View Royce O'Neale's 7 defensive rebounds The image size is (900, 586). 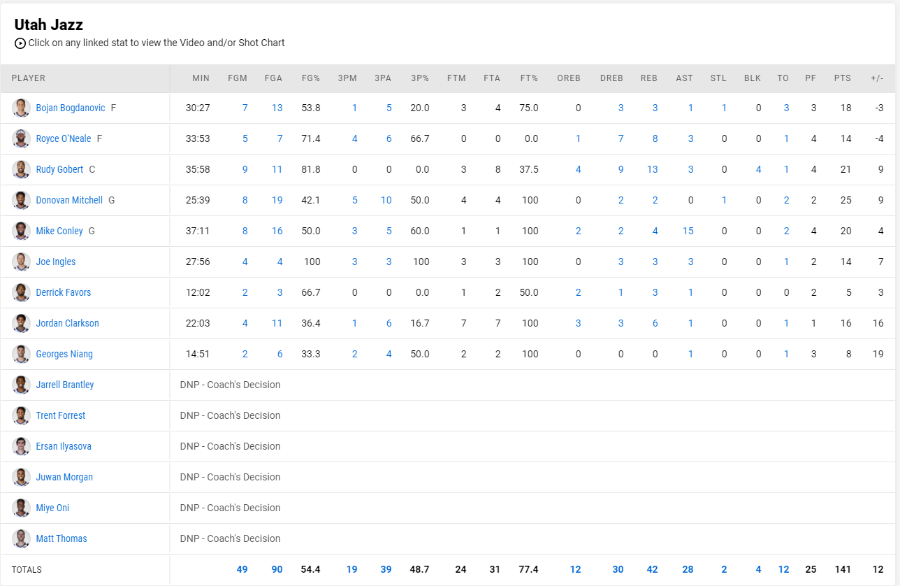click(x=620, y=138)
